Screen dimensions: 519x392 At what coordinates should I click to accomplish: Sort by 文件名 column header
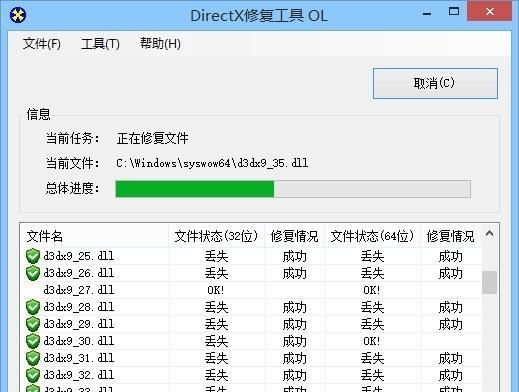coord(94,236)
